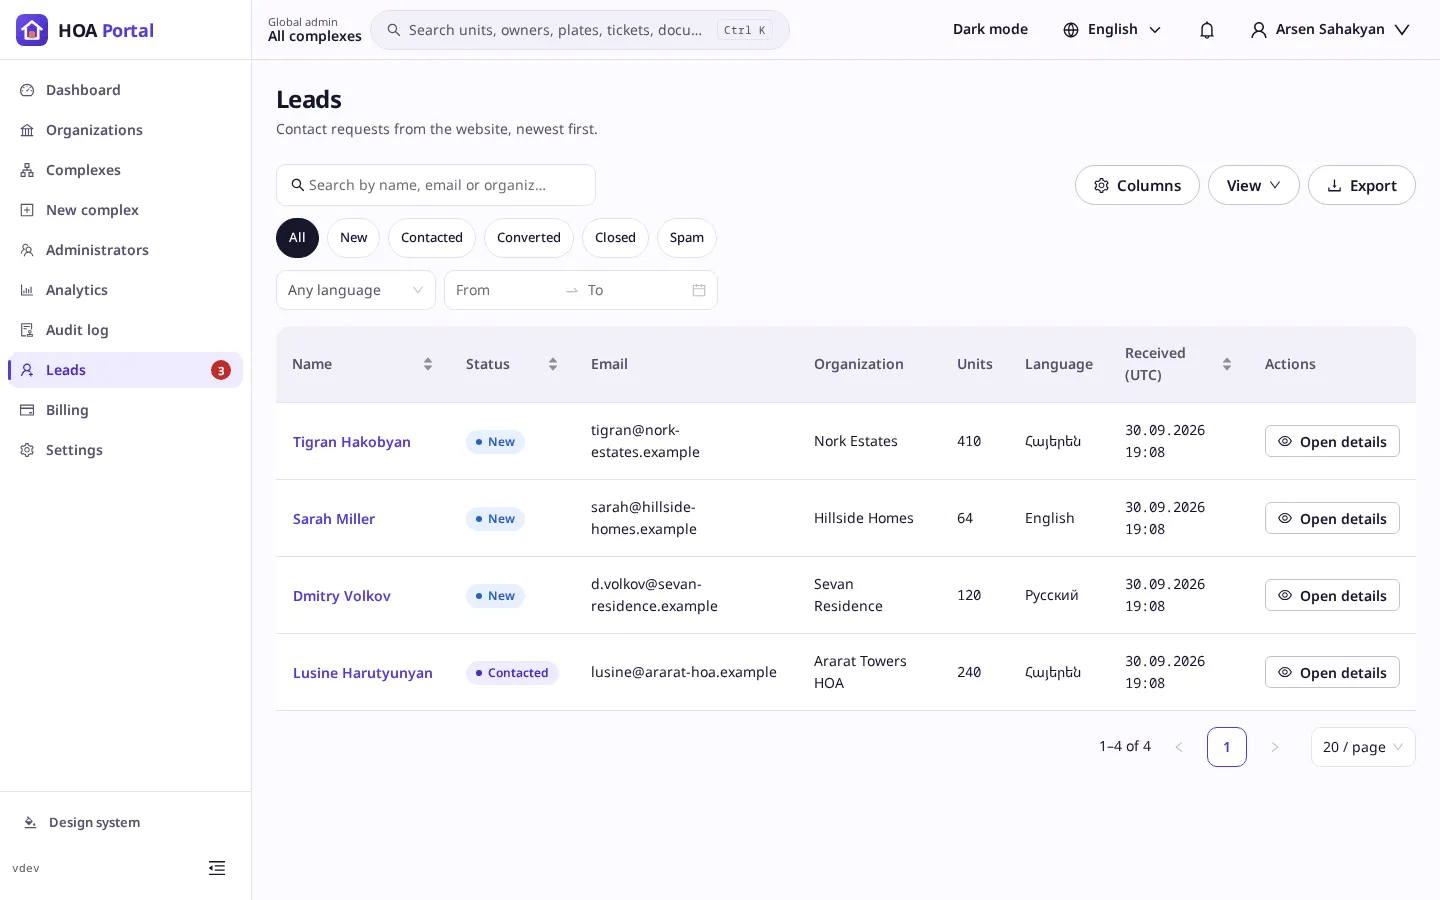This screenshot has width=1440, height=900.
Task: Open English language selector
Action: point(1112,30)
